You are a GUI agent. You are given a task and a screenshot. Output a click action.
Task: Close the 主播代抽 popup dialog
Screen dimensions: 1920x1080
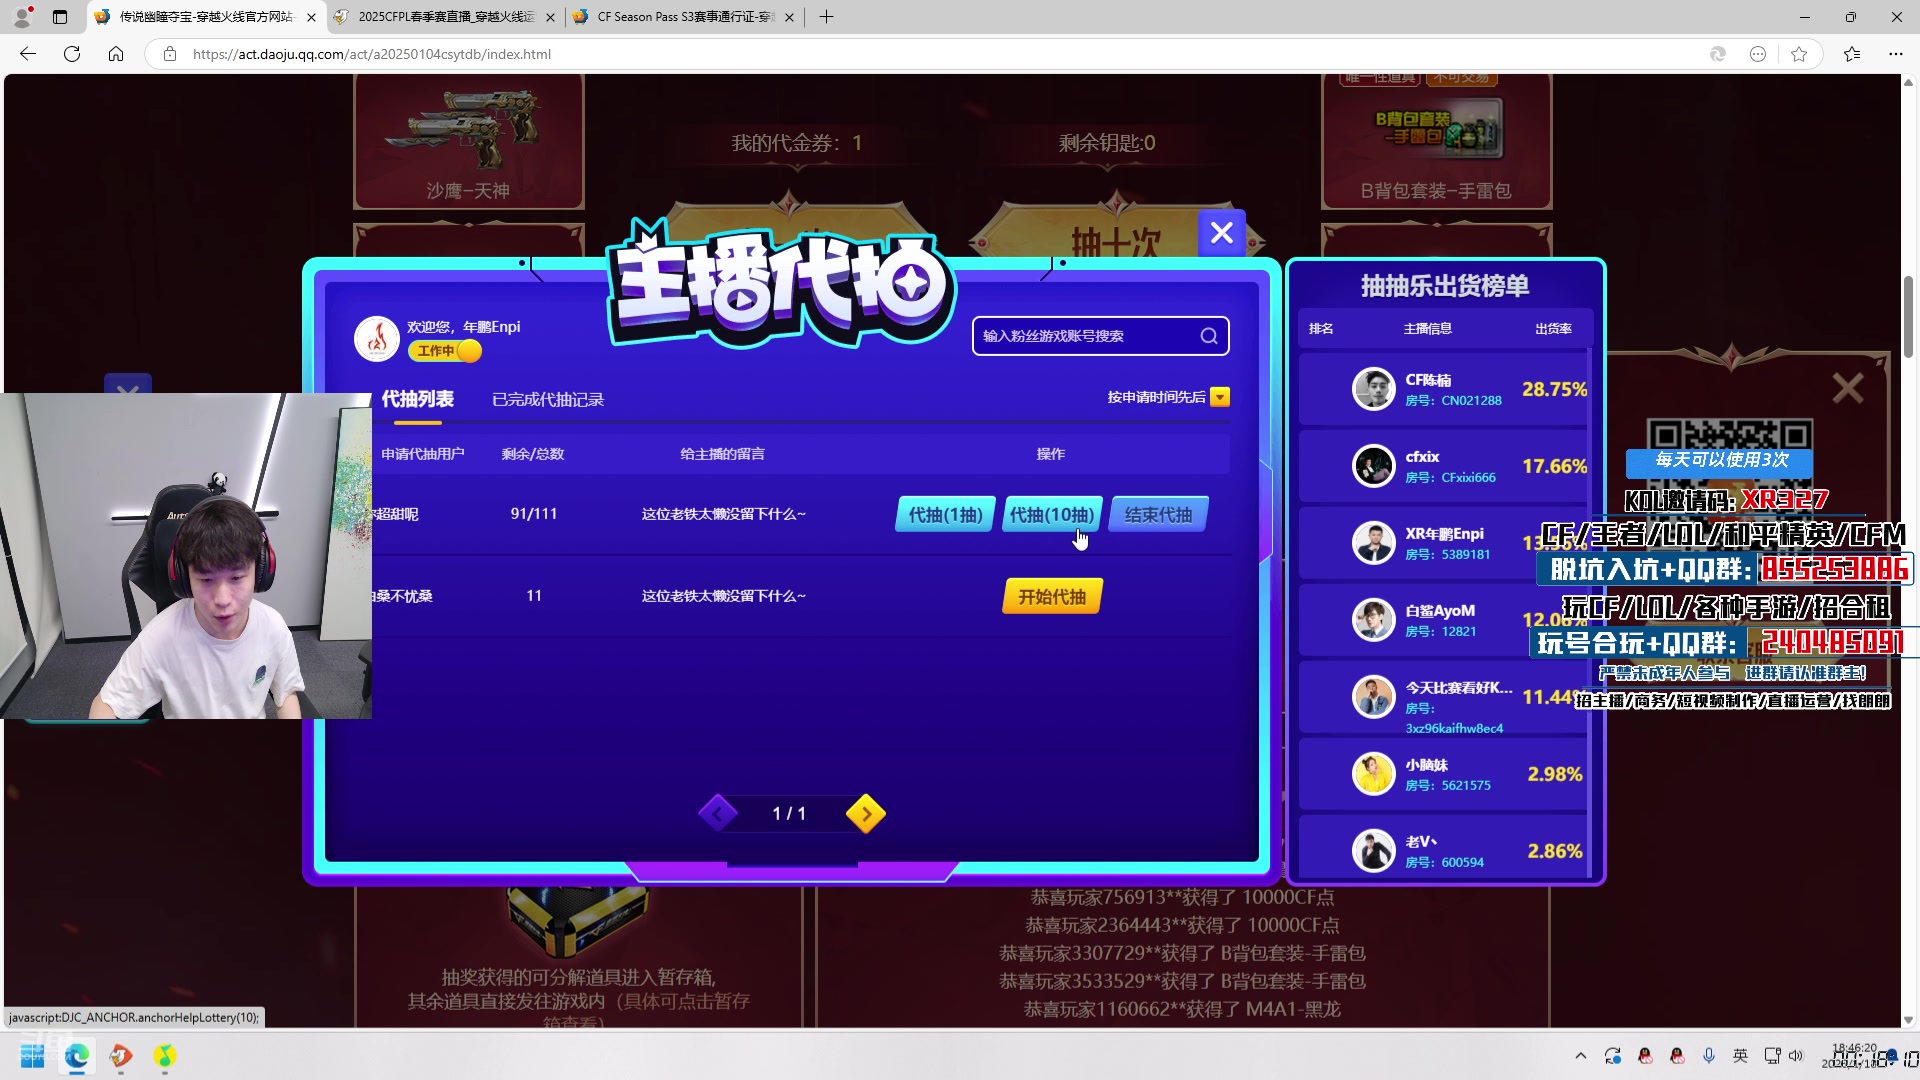coord(1221,233)
